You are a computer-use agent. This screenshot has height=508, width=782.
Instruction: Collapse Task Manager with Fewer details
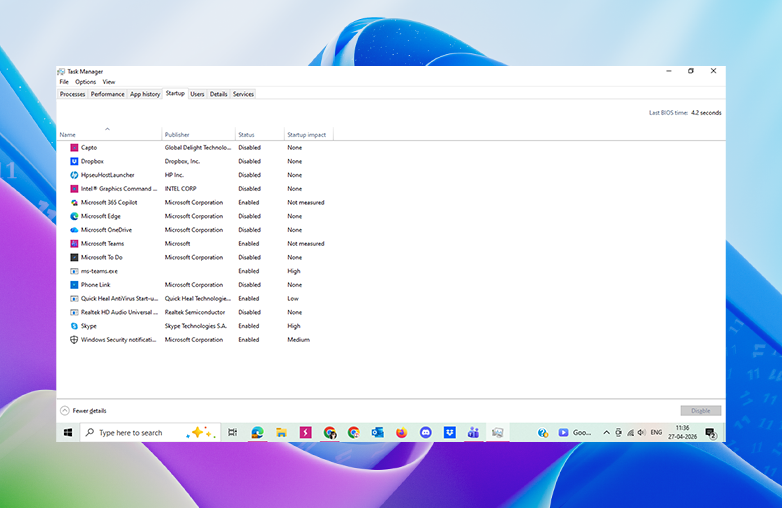(83, 411)
